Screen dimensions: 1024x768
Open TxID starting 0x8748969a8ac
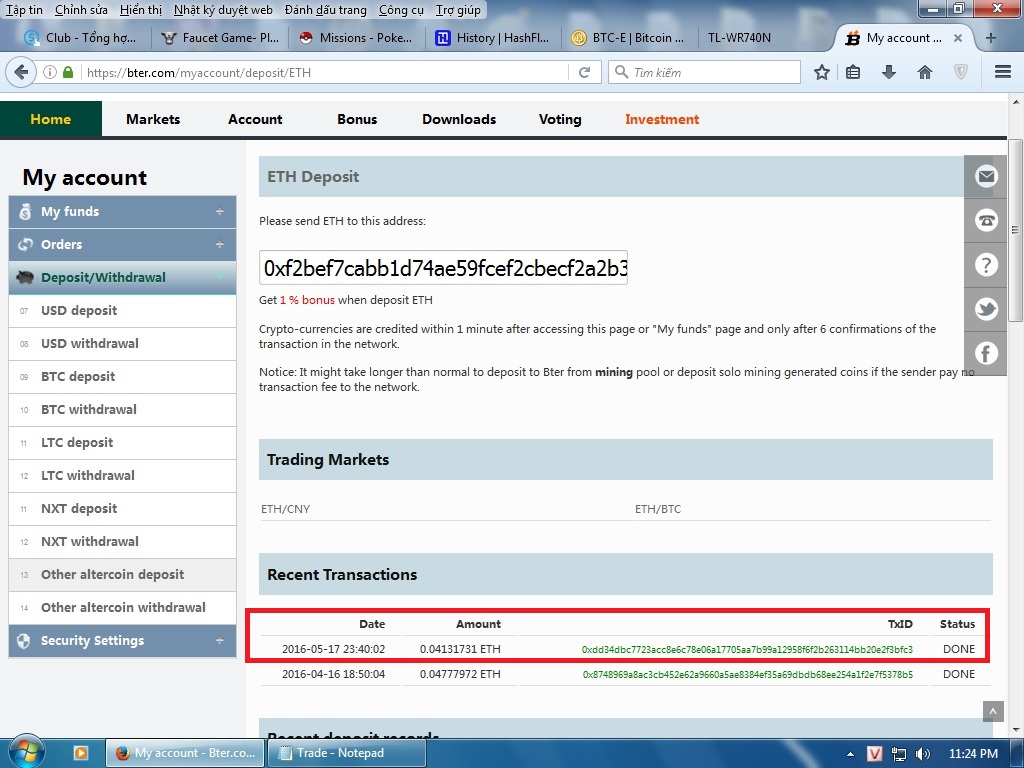coord(748,674)
